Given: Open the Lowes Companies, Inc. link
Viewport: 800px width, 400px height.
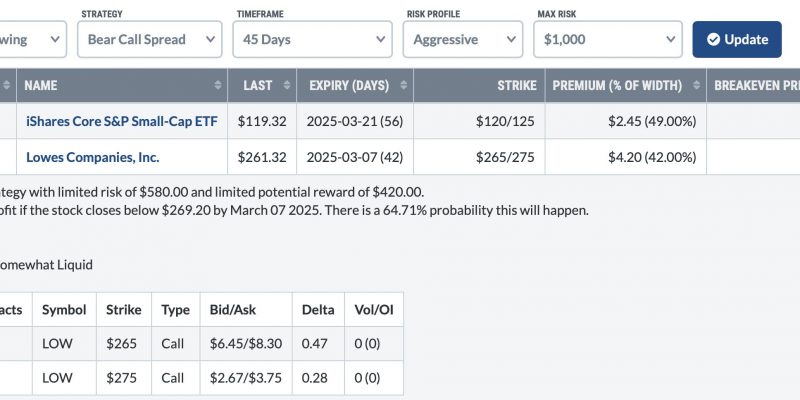Looking at the screenshot, I should coord(92,157).
